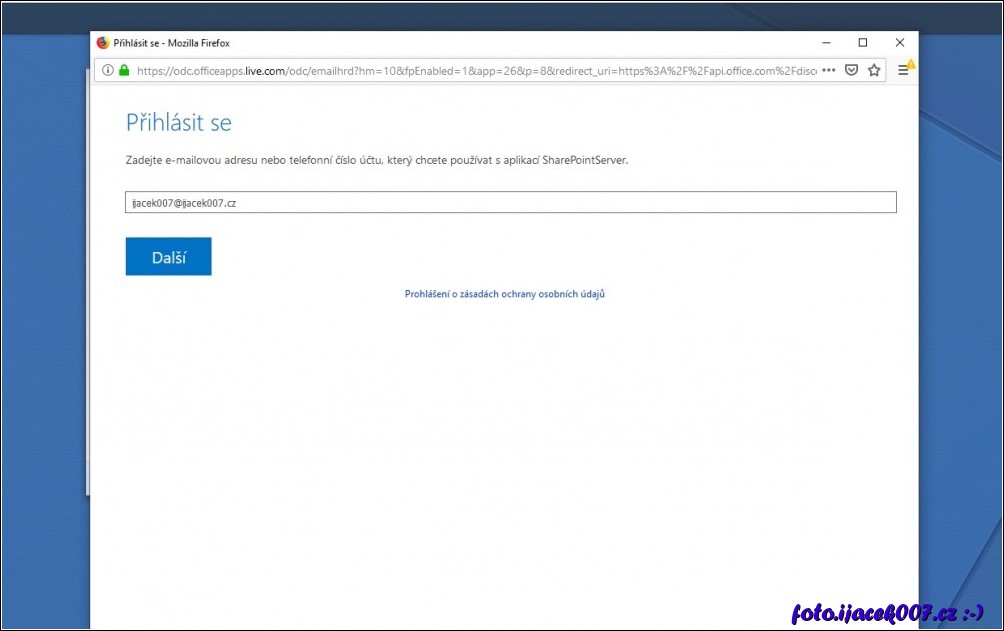Click the email field containing jjacek007@jjacek007.cz
1004x631 pixels.
point(510,203)
